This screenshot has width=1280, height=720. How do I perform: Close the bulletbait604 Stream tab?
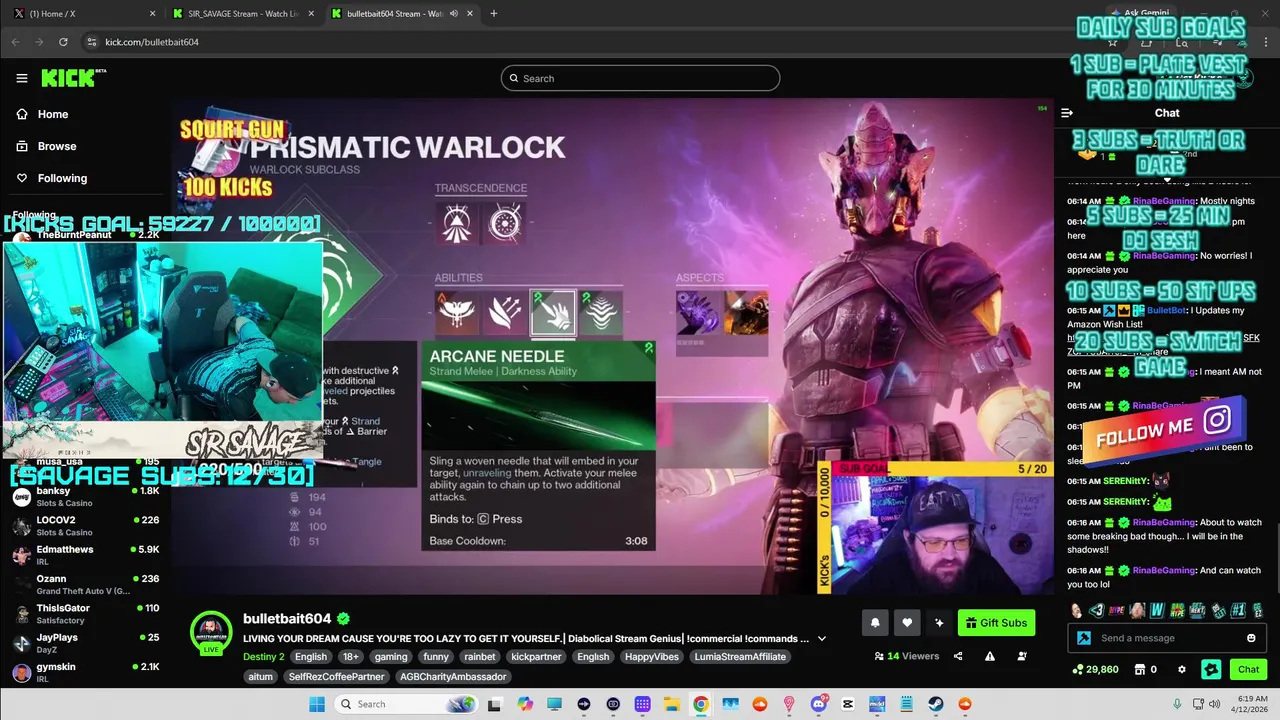tap(471, 14)
